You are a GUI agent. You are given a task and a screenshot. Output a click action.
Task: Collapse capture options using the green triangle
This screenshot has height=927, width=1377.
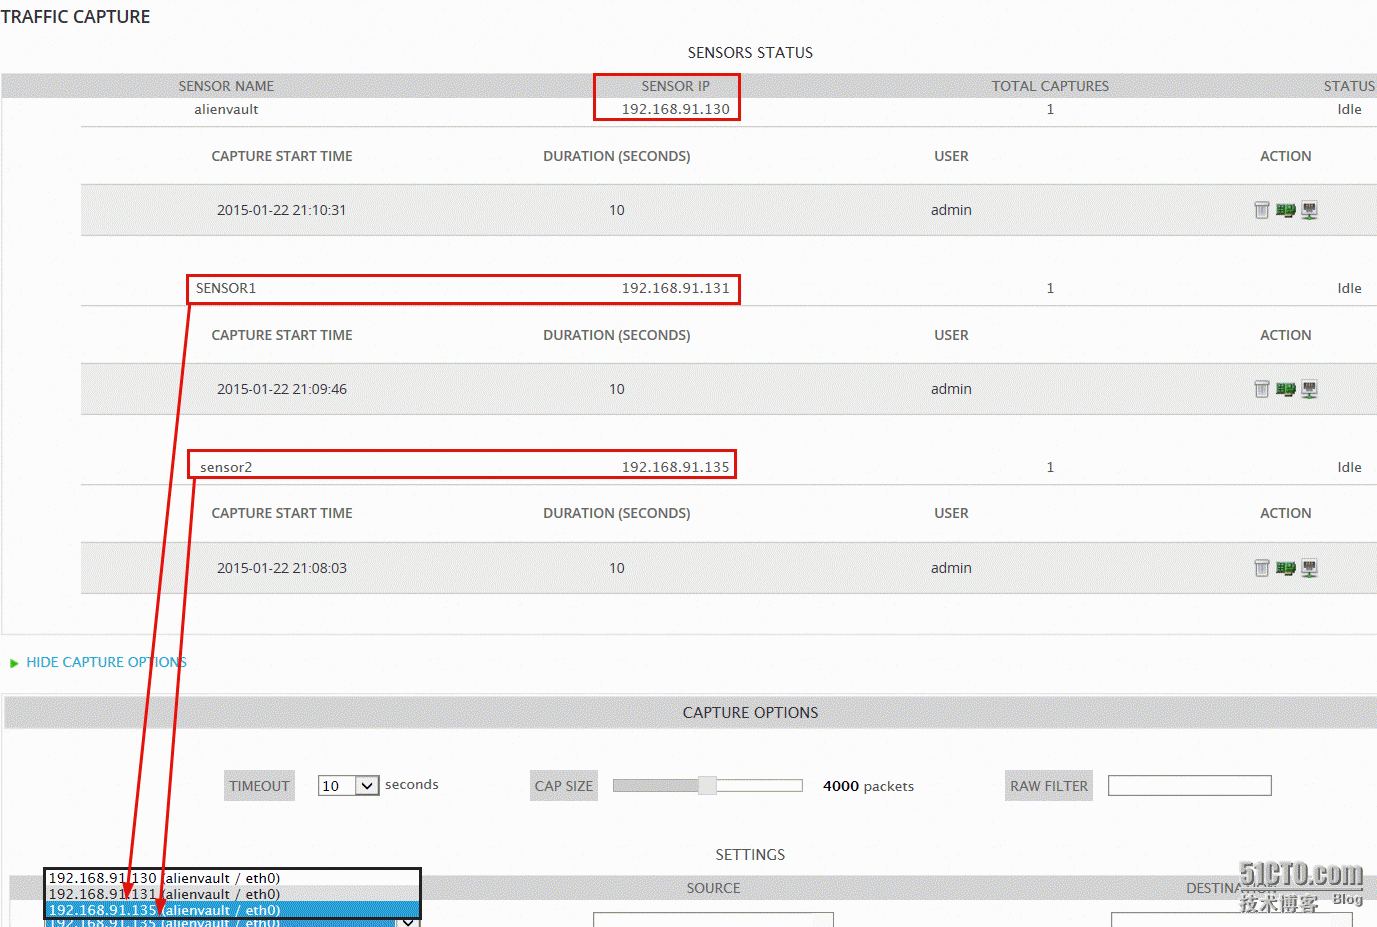14,663
